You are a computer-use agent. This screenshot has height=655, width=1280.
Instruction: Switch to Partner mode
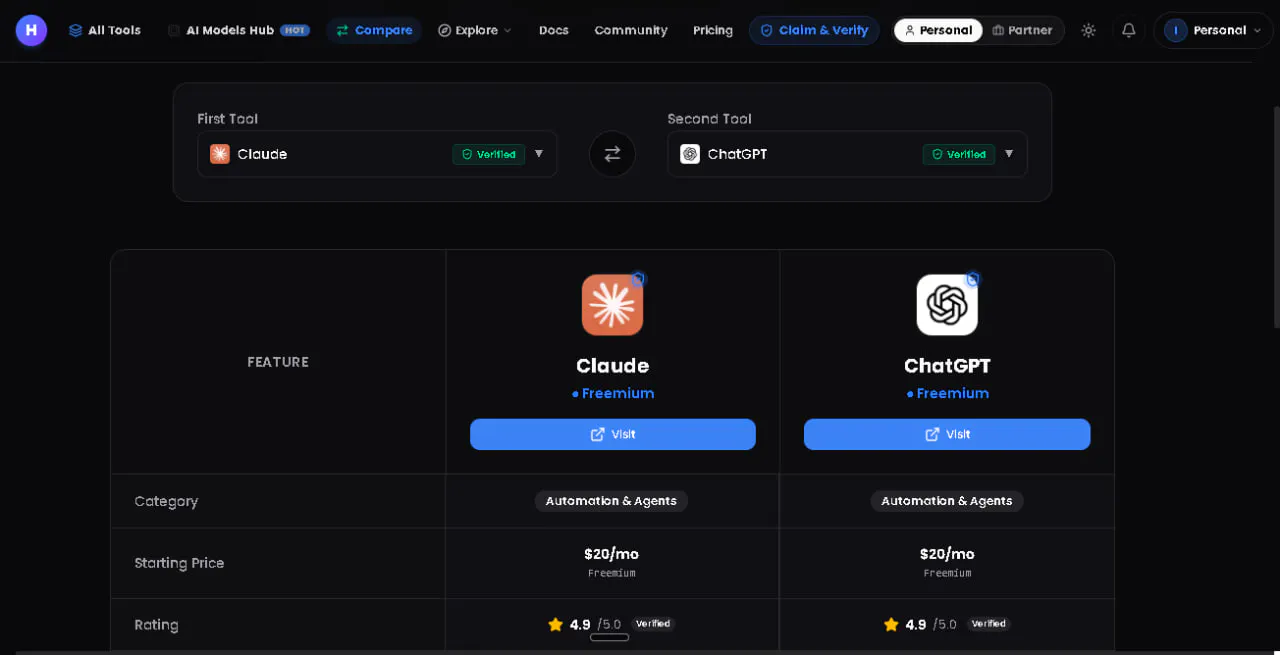coord(1022,30)
